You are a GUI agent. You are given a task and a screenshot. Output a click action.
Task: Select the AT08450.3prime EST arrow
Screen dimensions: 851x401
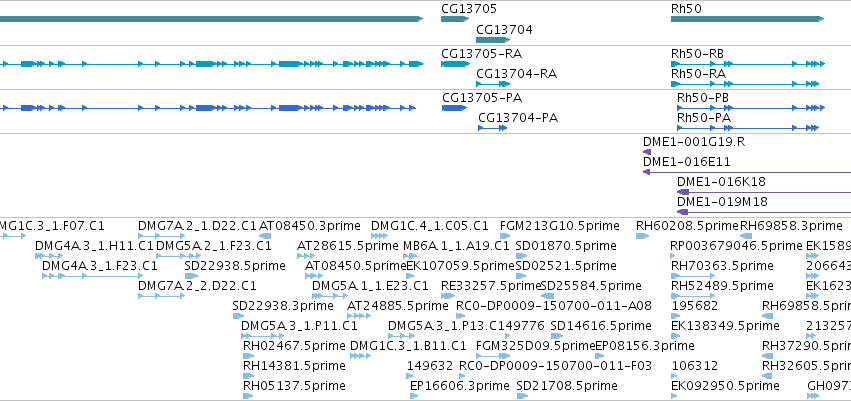(x=265, y=236)
